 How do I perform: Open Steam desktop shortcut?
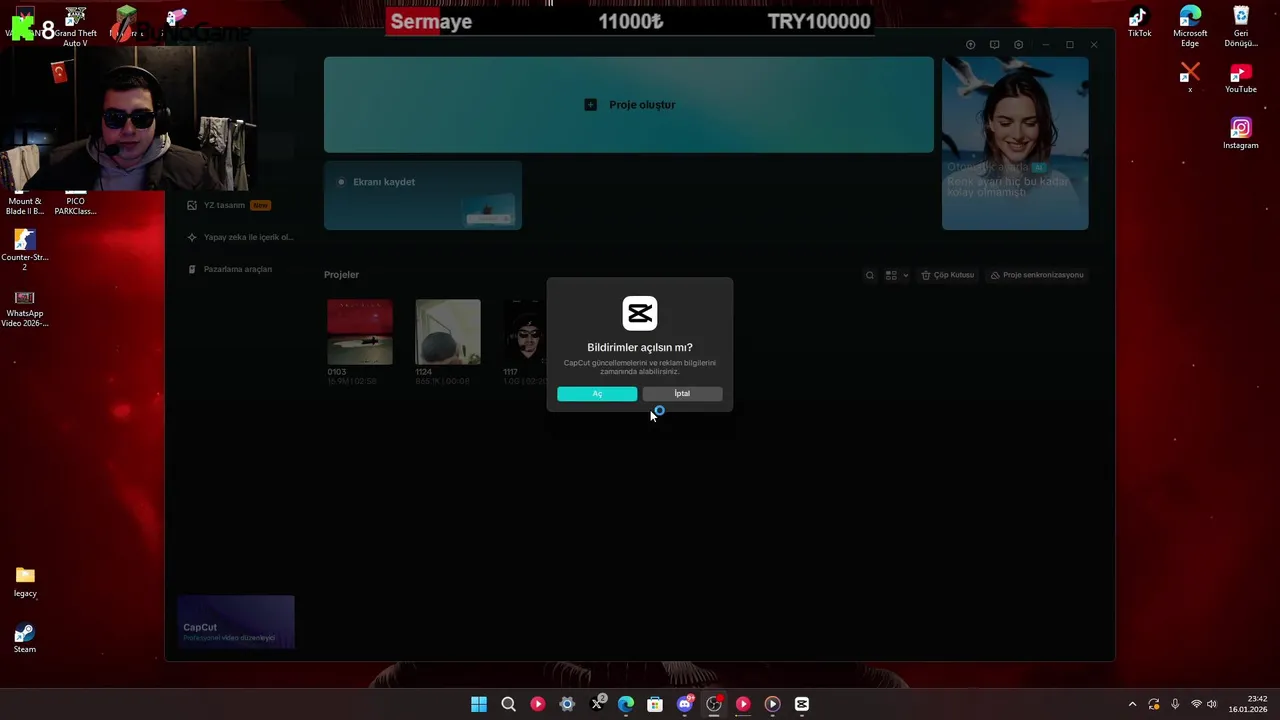click(x=25, y=638)
